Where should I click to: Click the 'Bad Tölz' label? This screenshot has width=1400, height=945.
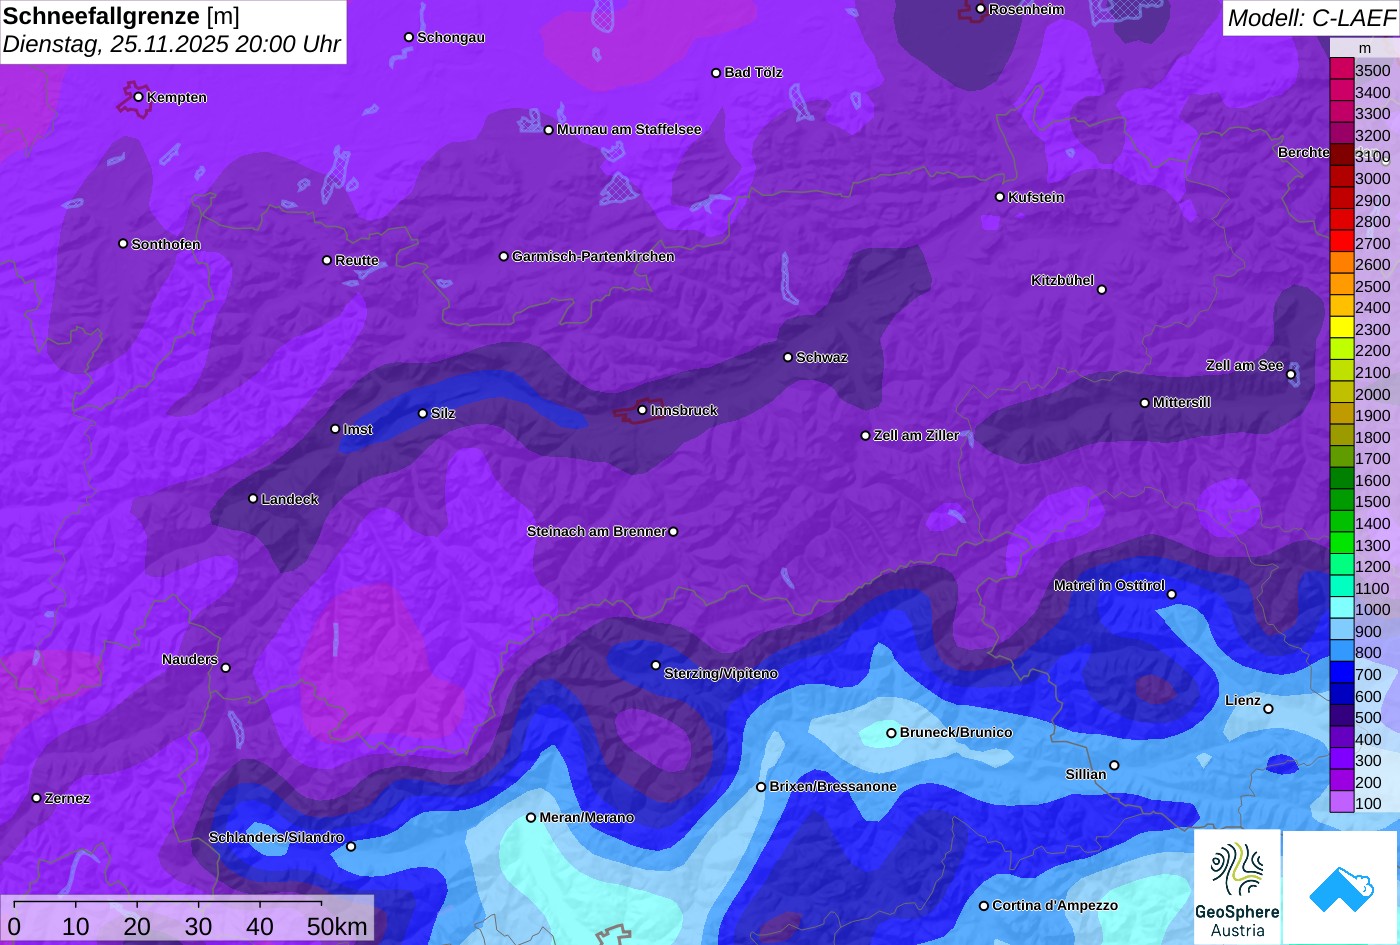click(753, 73)
